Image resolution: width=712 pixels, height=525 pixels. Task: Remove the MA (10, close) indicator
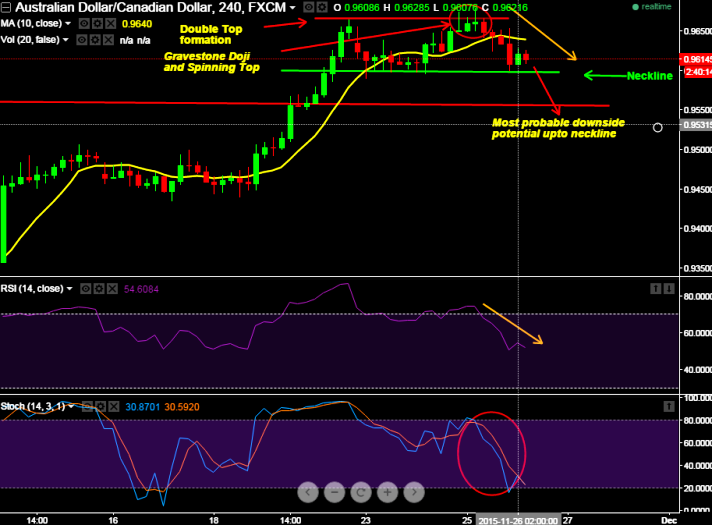coord(110,24)
